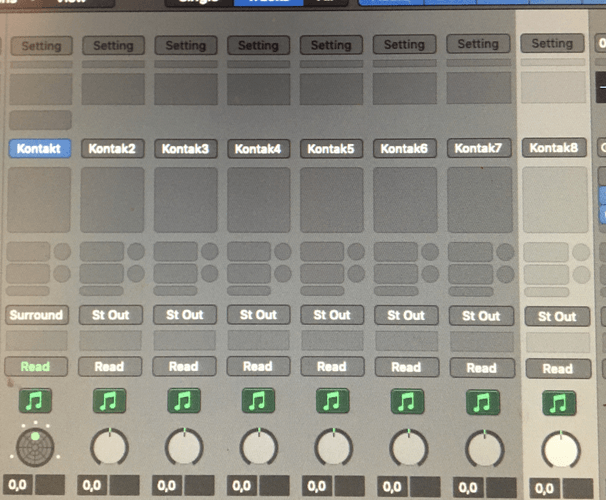The image size is (606, 500).
Task: Open the St Out selector on Kontak8
Action: point(557,316)
